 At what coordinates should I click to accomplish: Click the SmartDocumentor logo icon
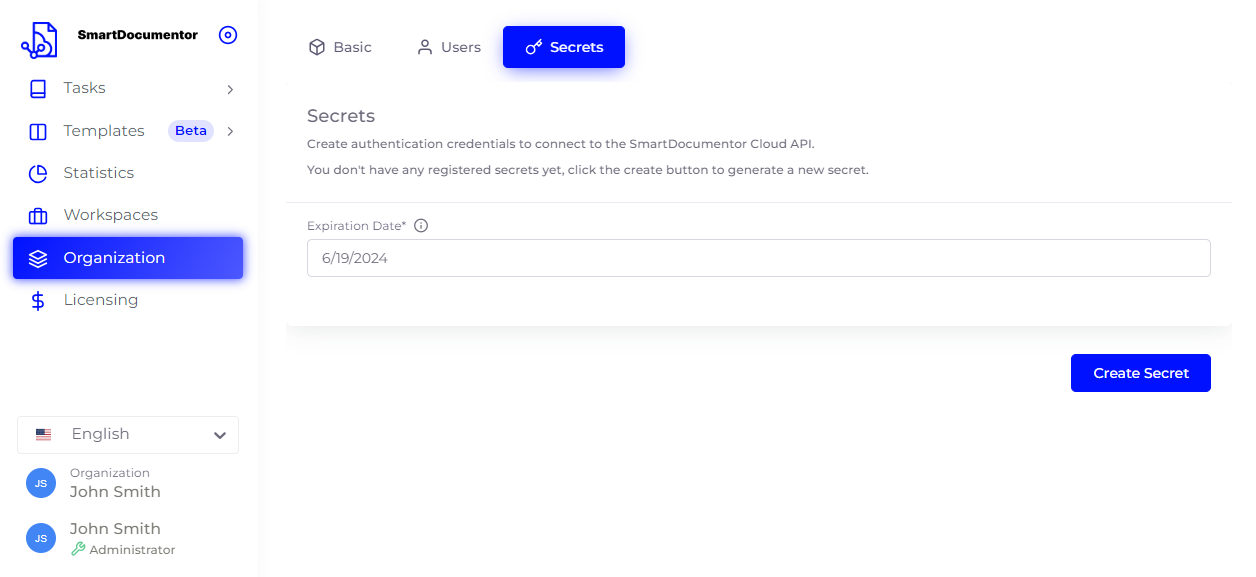click(39, 39)
